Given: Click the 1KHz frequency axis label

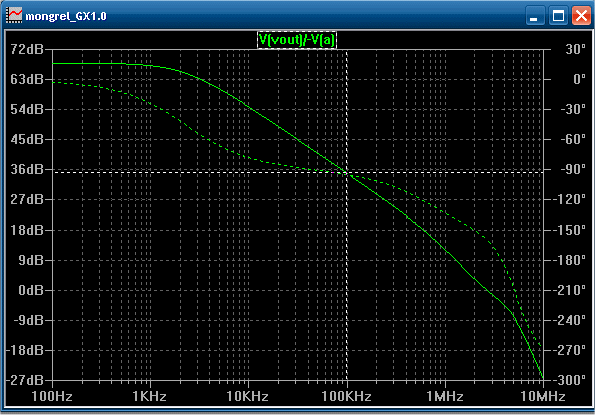Looking at the screenshot, I should [149, 396].
